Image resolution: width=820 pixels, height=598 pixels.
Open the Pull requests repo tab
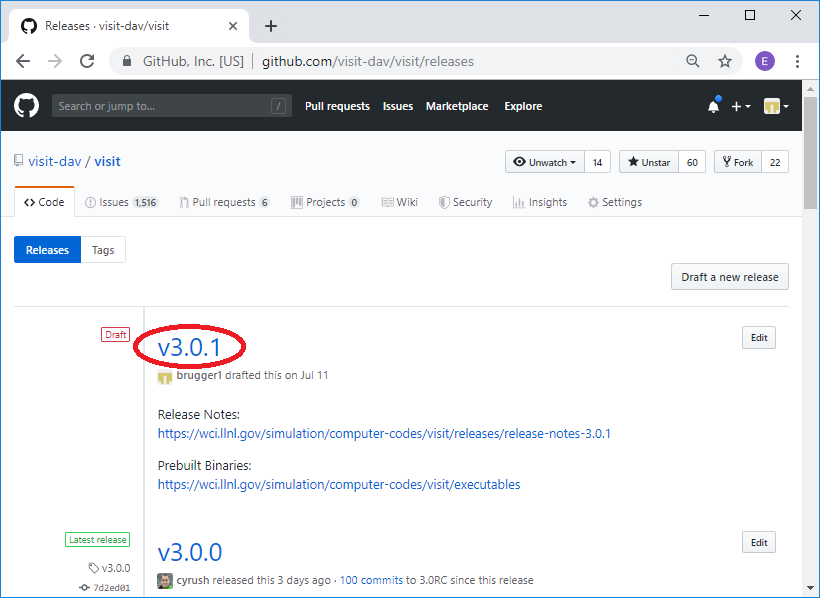(x=224, y=202)
